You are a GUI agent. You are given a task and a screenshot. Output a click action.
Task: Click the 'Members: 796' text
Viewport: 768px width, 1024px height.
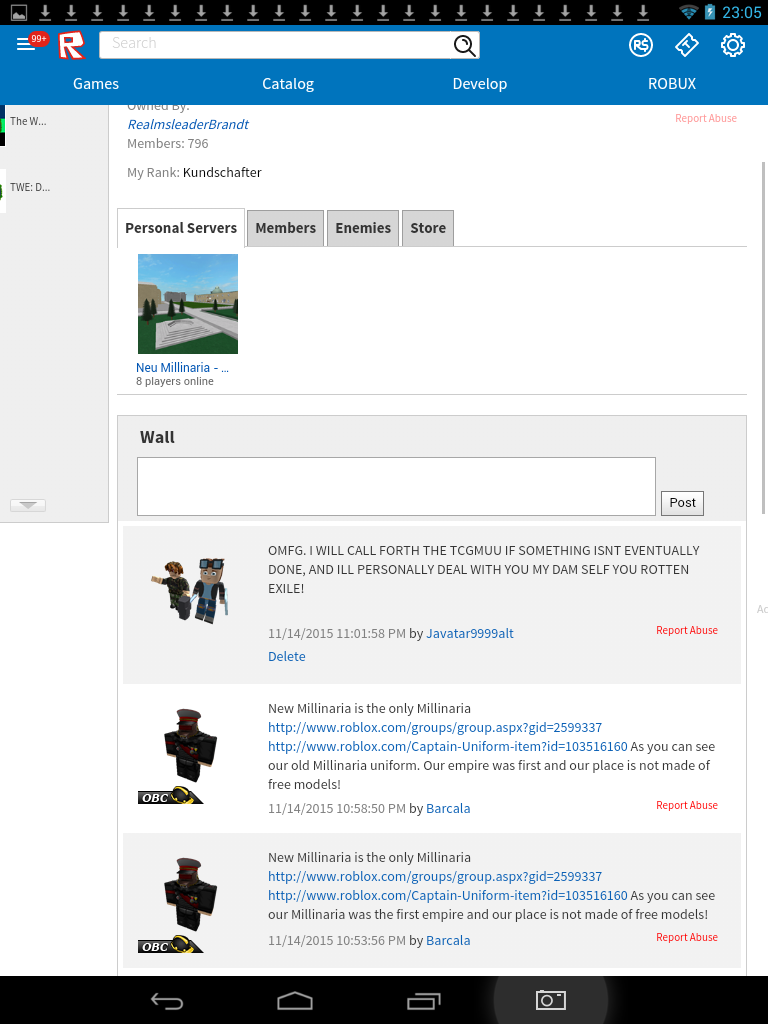[x=168, y=144]
